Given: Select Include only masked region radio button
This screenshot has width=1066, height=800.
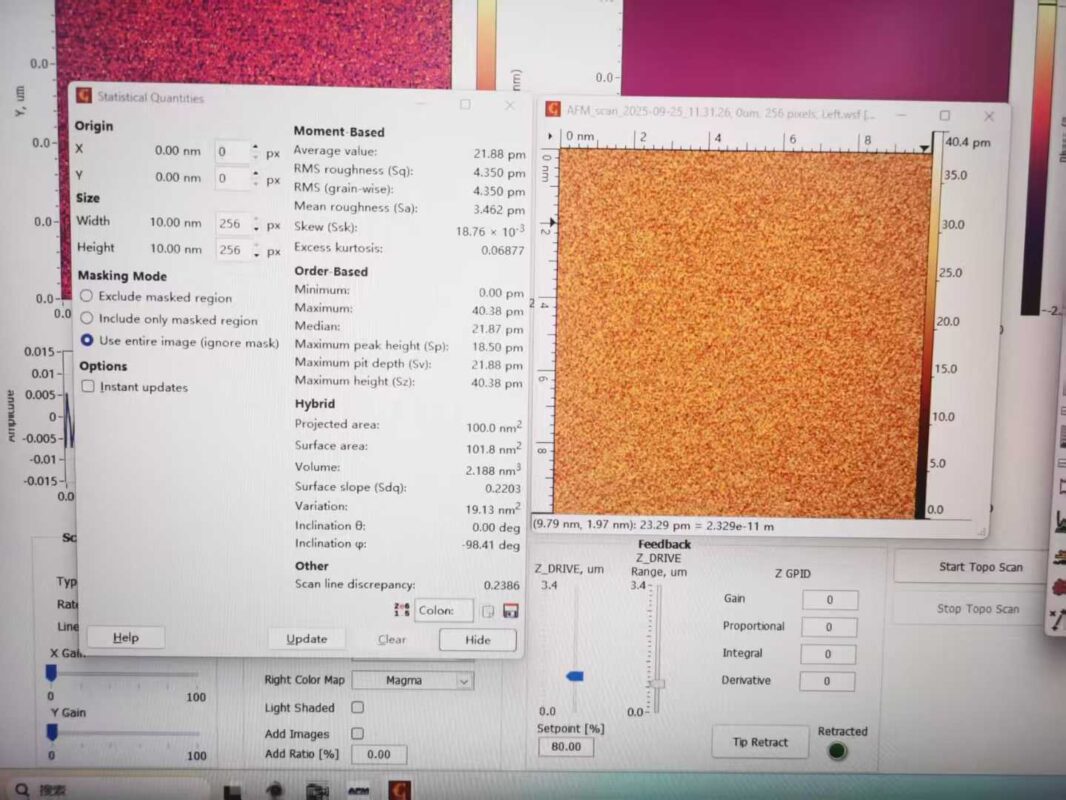Looking at the screenshot, I should pyautogui.click(x=87, y=319).
